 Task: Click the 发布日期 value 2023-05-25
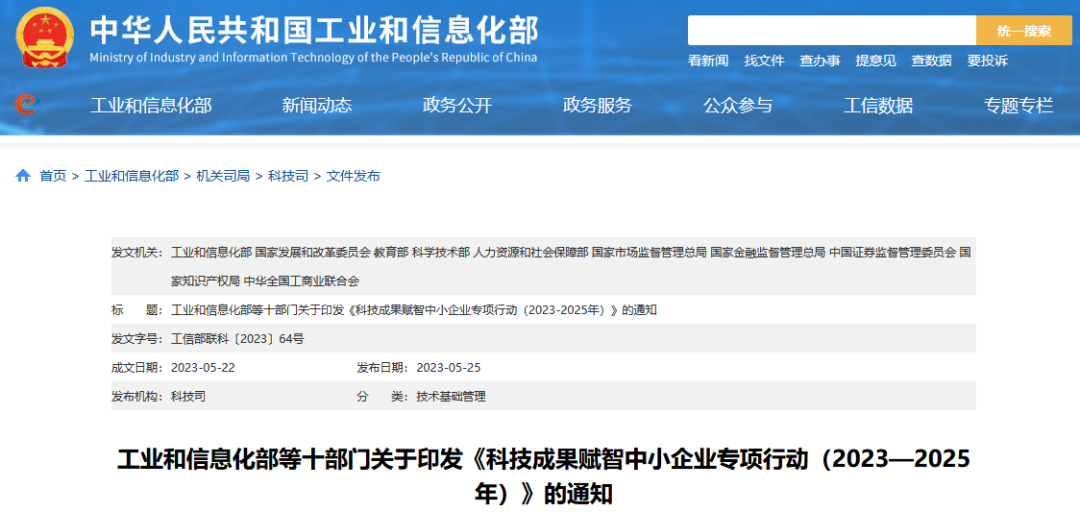(448, 367)
